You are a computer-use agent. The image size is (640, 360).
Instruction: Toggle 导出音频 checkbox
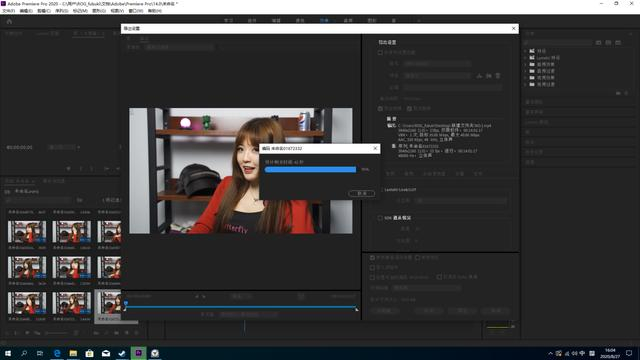tap(409, 109)
